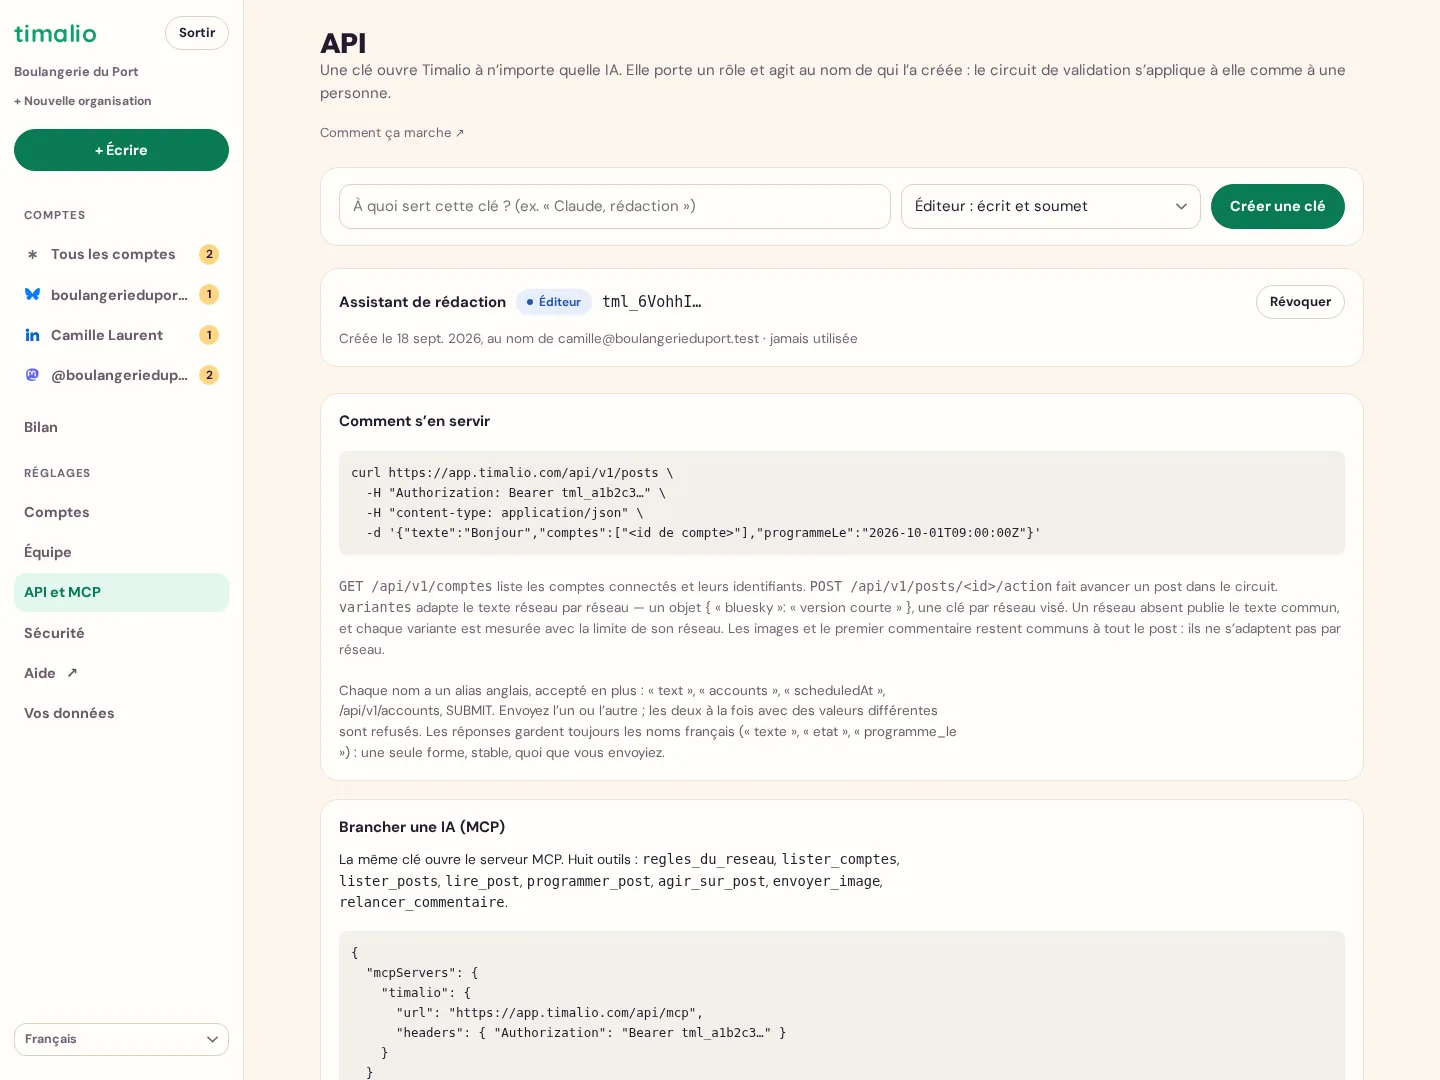Click the Boulangerie du Port organisation name
This screenshot has height=1080, width=1440.
click(x=76, y=72)
